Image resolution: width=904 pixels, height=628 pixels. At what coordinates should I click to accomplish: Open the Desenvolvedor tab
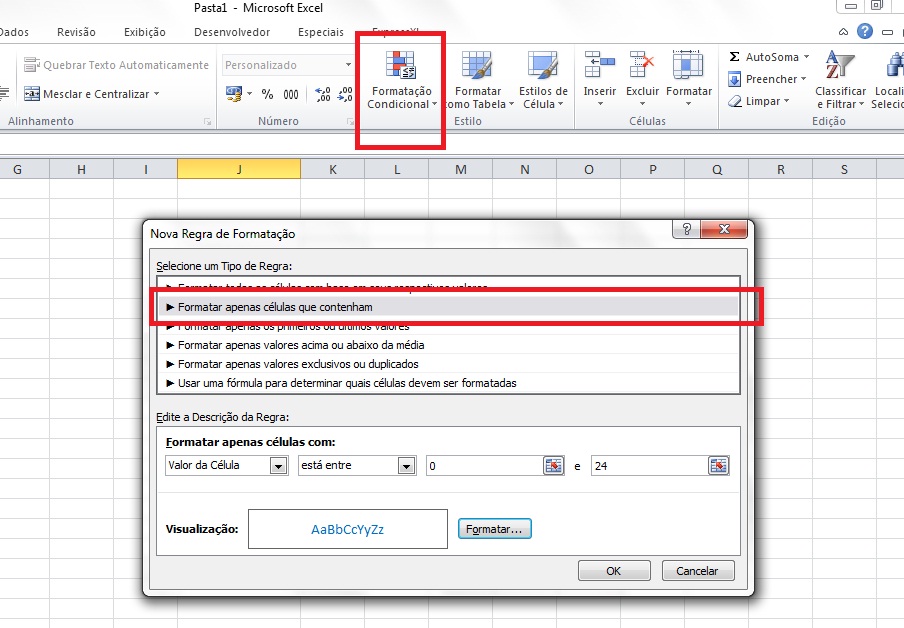pos(232,32)
